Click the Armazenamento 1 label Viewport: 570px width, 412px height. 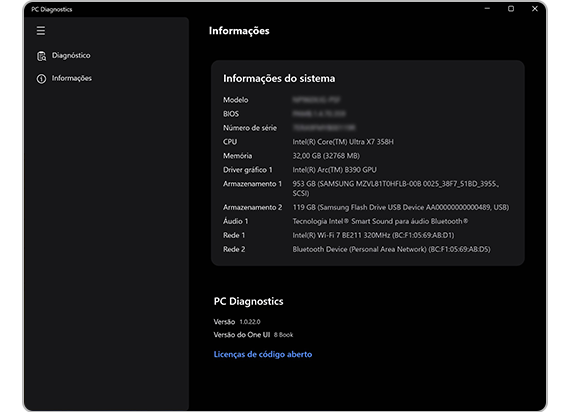click(252, 184)
